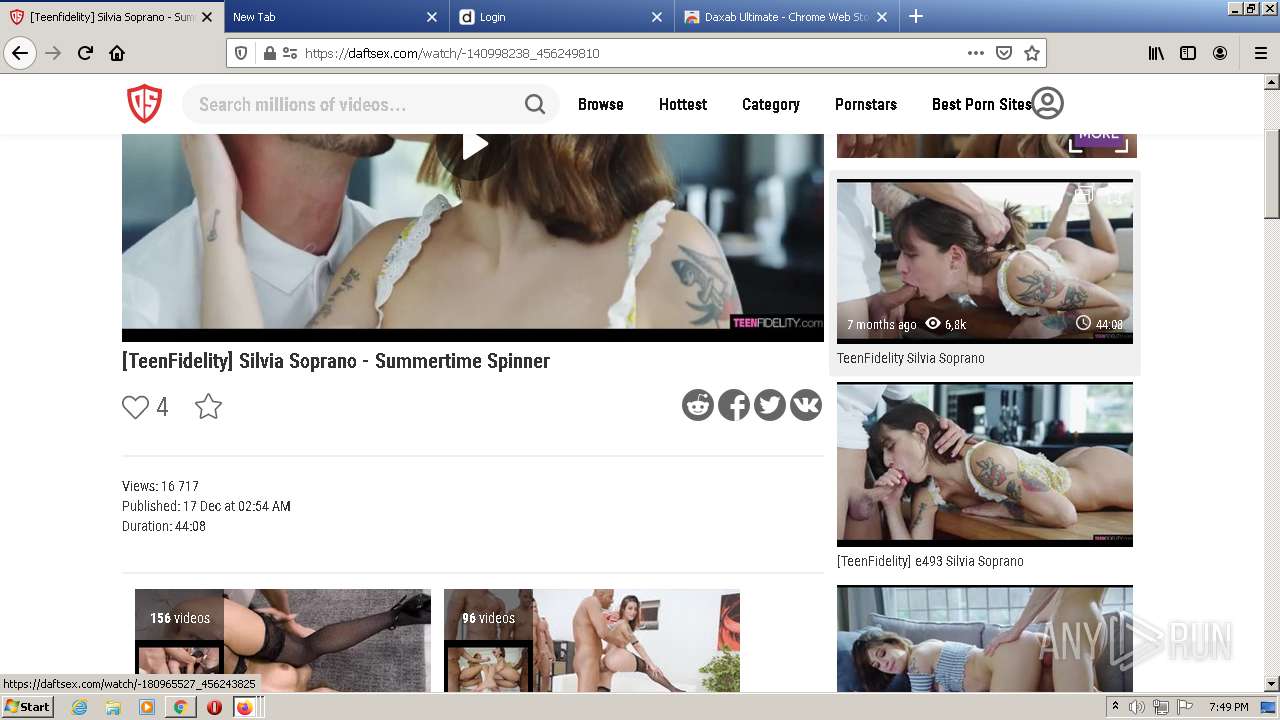Open Chrome from the taskbar
The width and height of the screenshot is (1280, 720).
(180, 707)
